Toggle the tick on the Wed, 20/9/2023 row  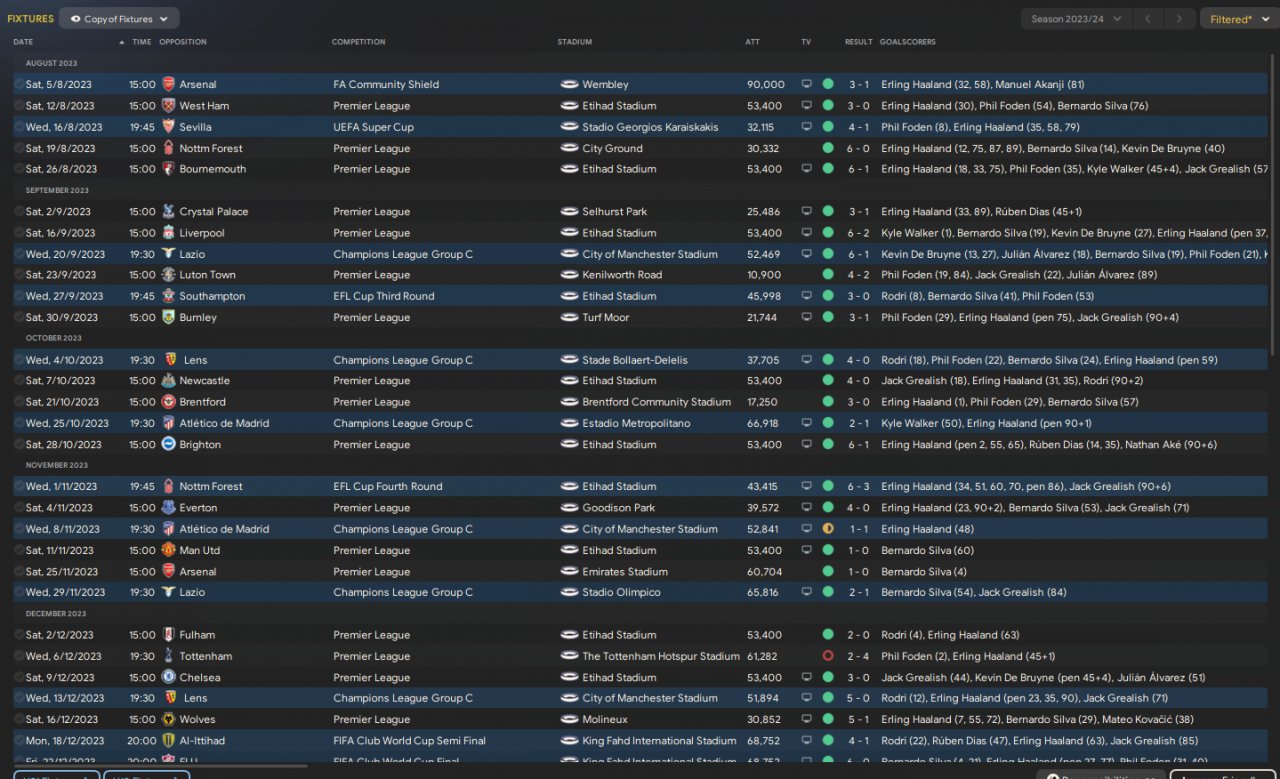(19, 254)
